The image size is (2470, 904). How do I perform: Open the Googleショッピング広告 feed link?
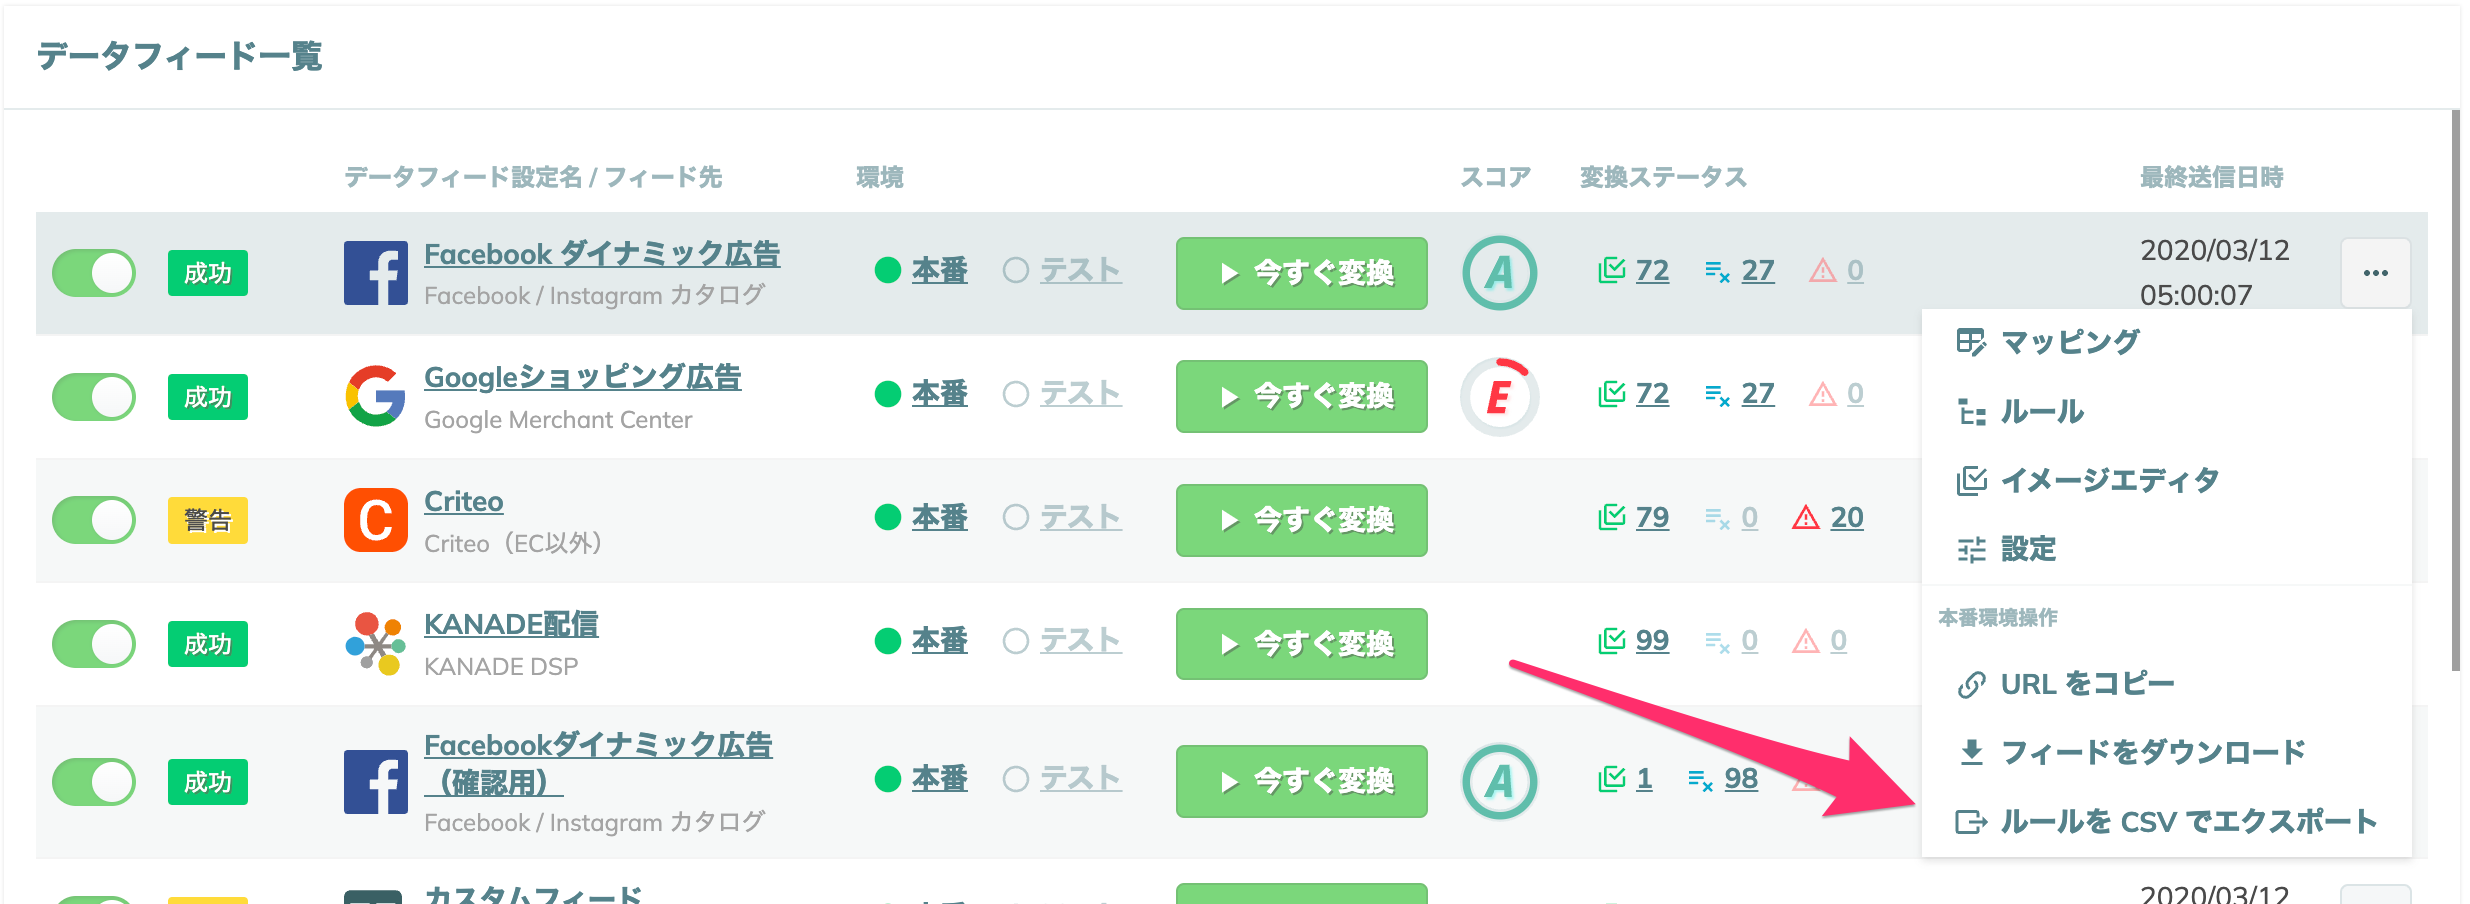pos(582,378)
